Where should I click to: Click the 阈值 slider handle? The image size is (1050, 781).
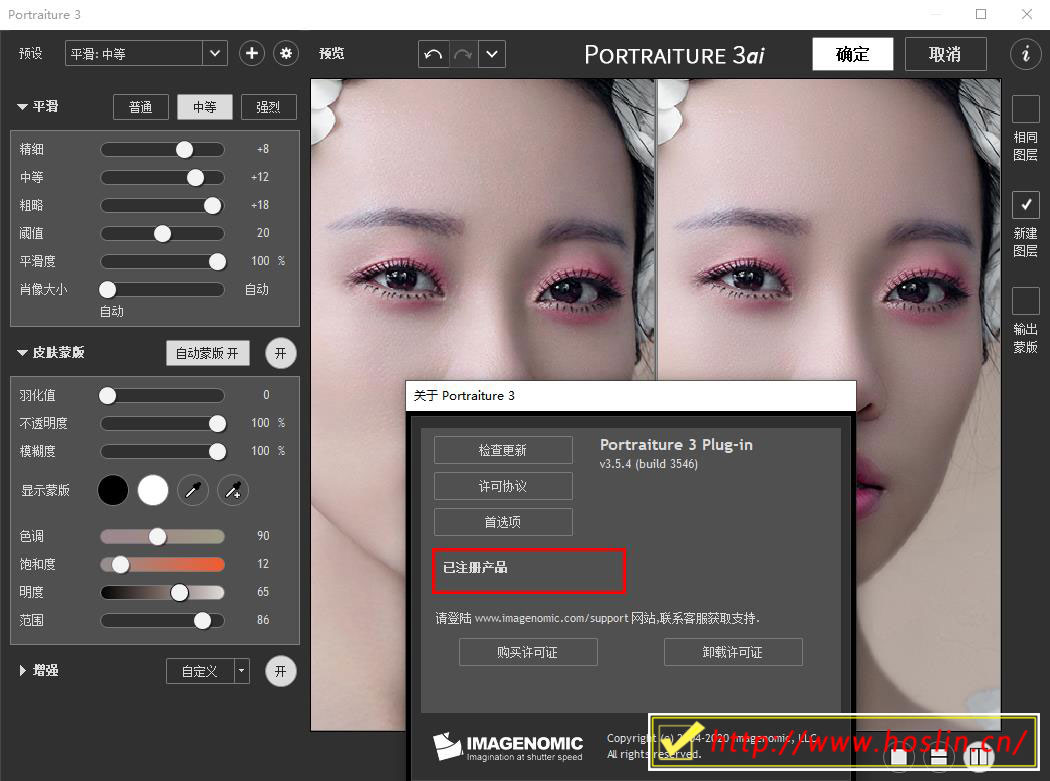pos(163,233)
